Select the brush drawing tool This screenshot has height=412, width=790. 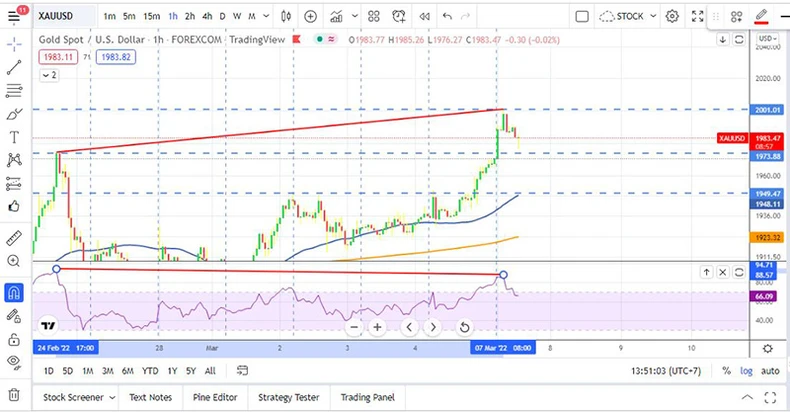(x=14, y=114)
